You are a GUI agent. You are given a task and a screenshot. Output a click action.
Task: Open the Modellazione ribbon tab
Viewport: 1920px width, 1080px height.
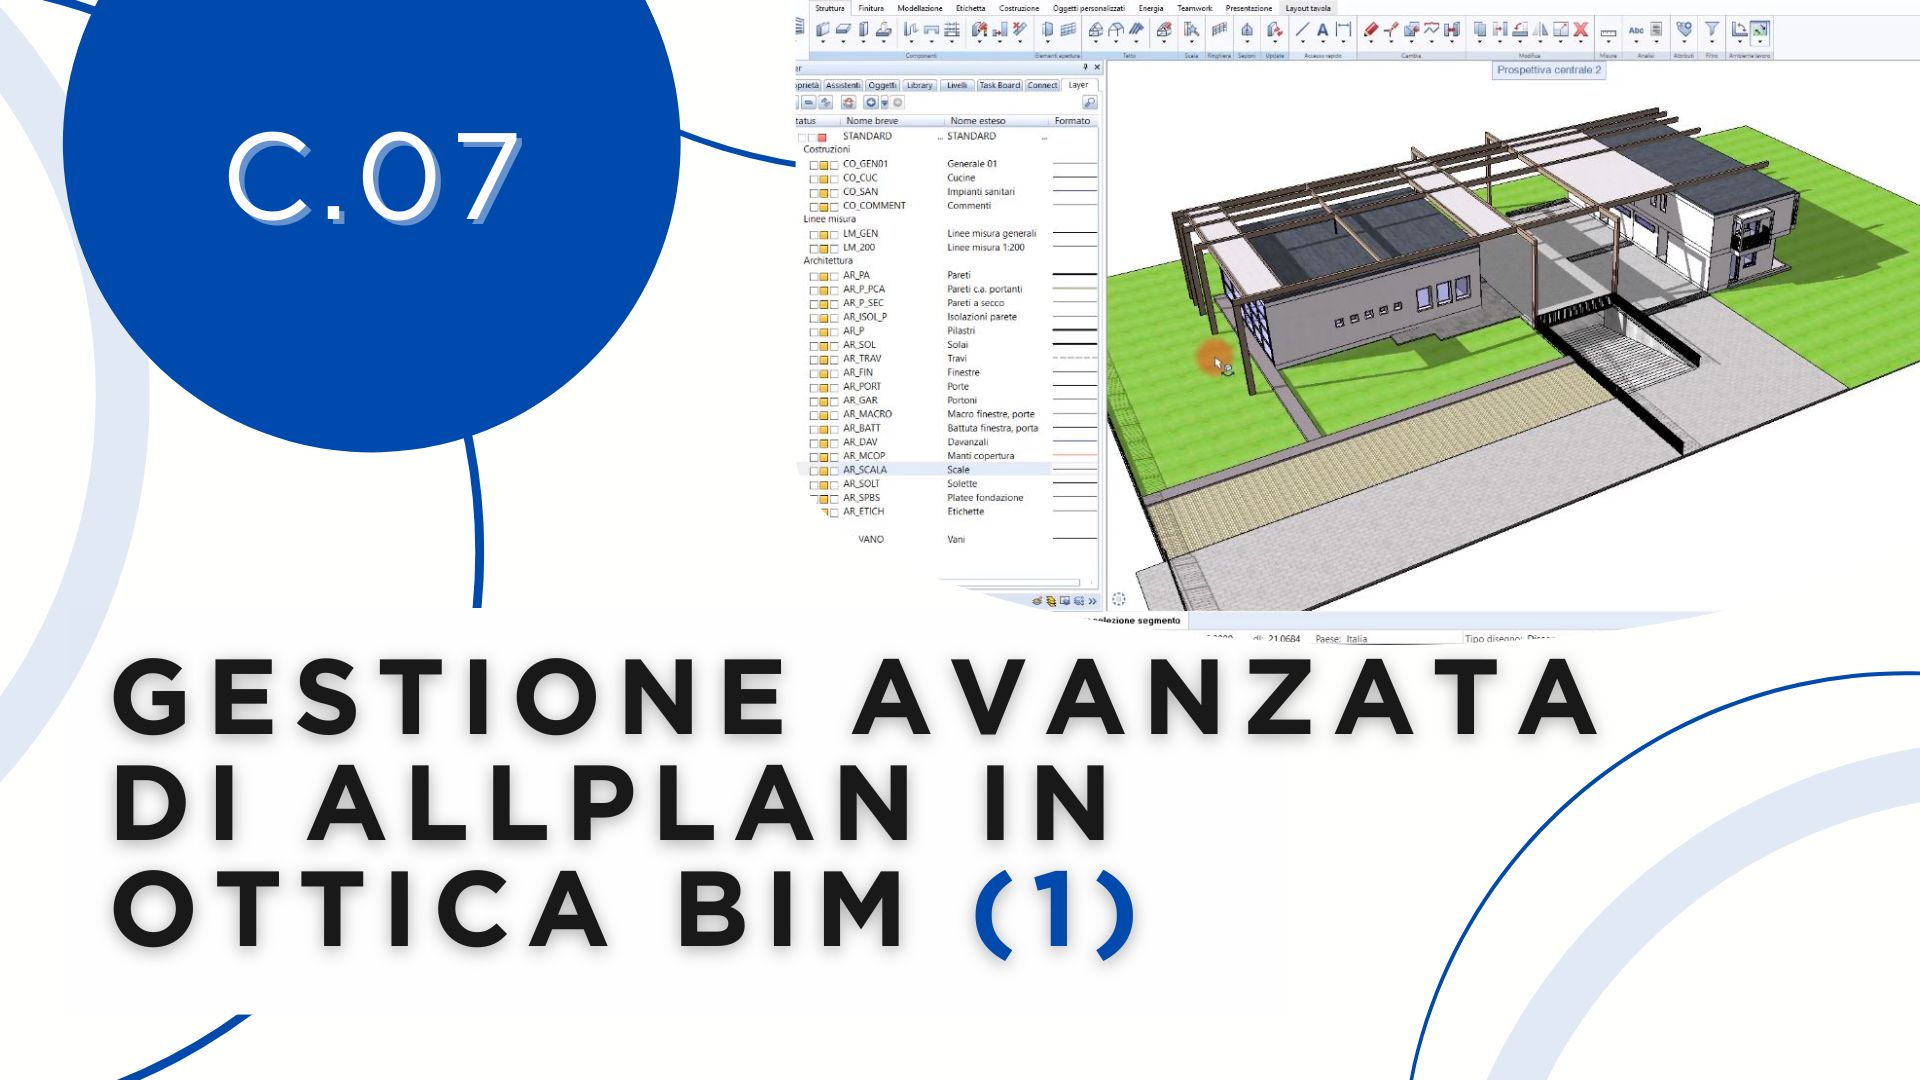coord(920,8)
